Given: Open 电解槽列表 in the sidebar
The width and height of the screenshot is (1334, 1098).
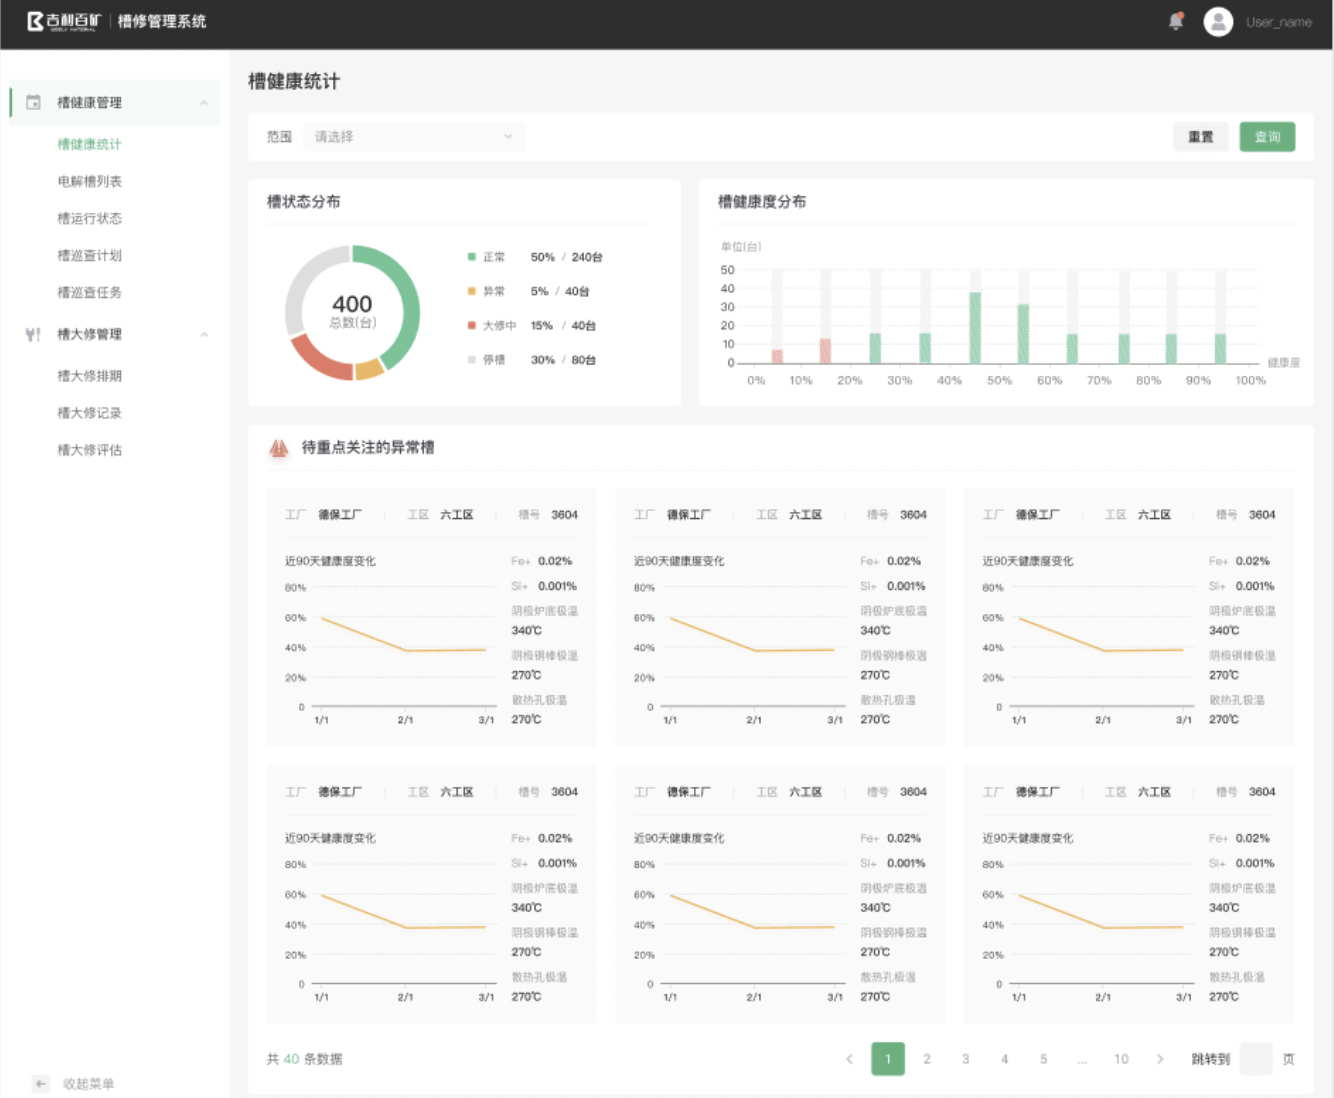Looking at the screenshot, I should tap(90, 181).
